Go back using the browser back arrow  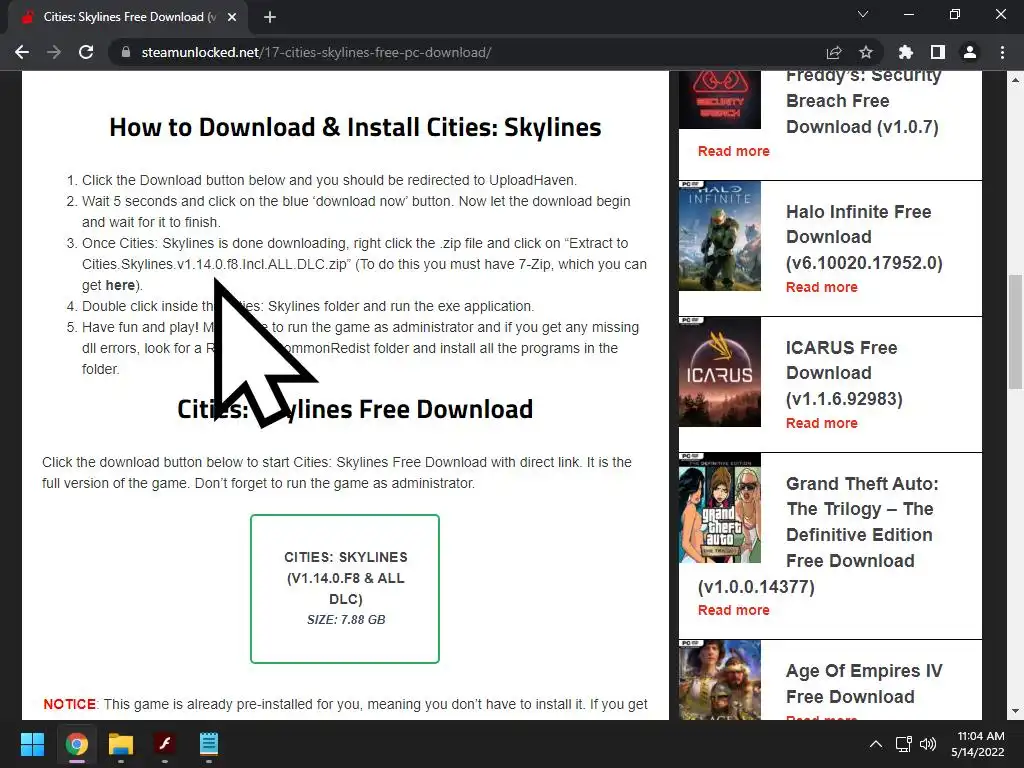(22, 52)
